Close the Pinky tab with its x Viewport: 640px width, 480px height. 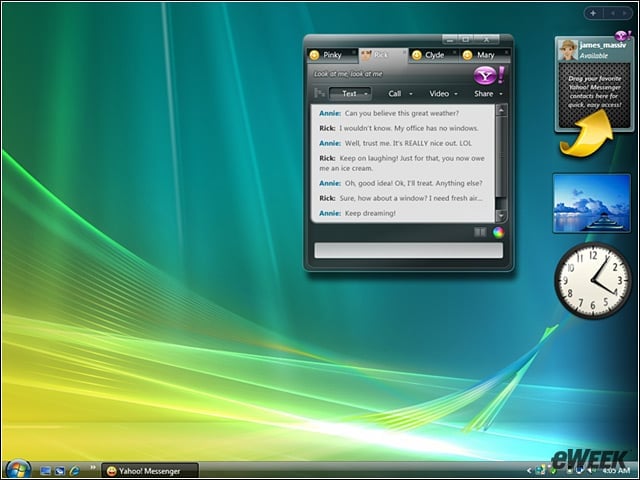(x=353, y=52)
